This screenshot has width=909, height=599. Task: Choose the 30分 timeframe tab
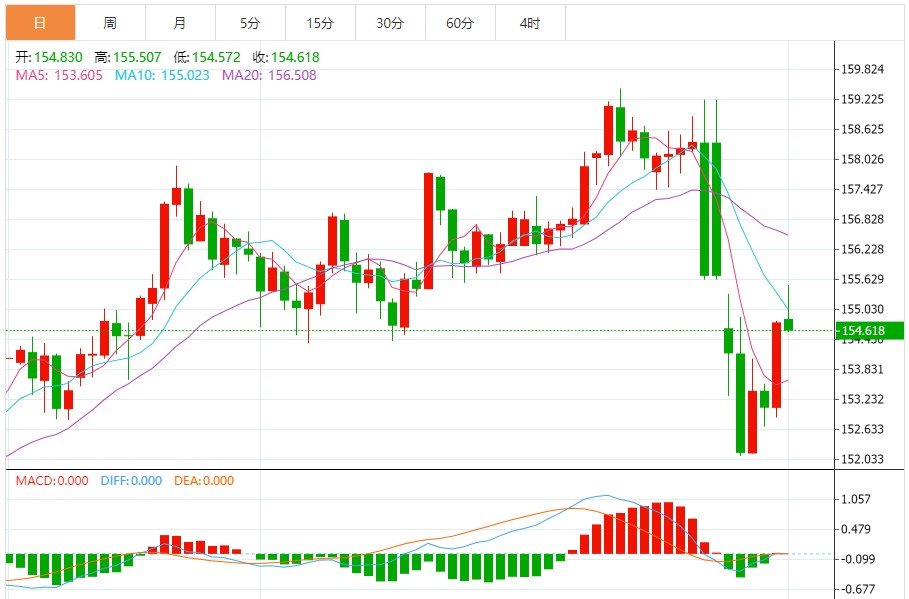(x=390, y=22)
